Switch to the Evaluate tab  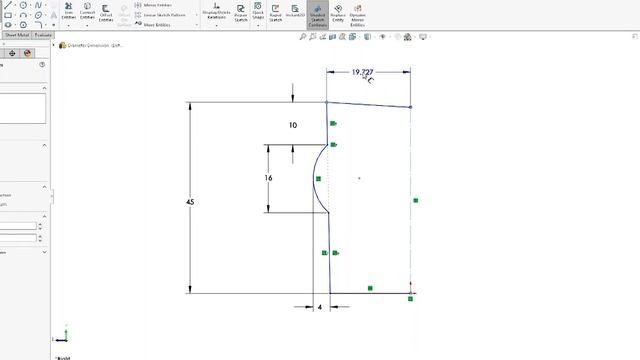pyautogui.click(x=42, y=35)
